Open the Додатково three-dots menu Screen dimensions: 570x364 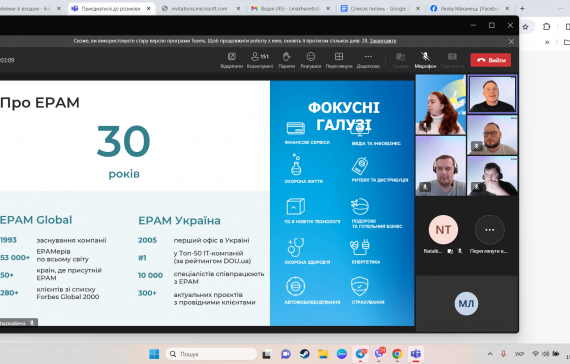(x=368, y=60)
